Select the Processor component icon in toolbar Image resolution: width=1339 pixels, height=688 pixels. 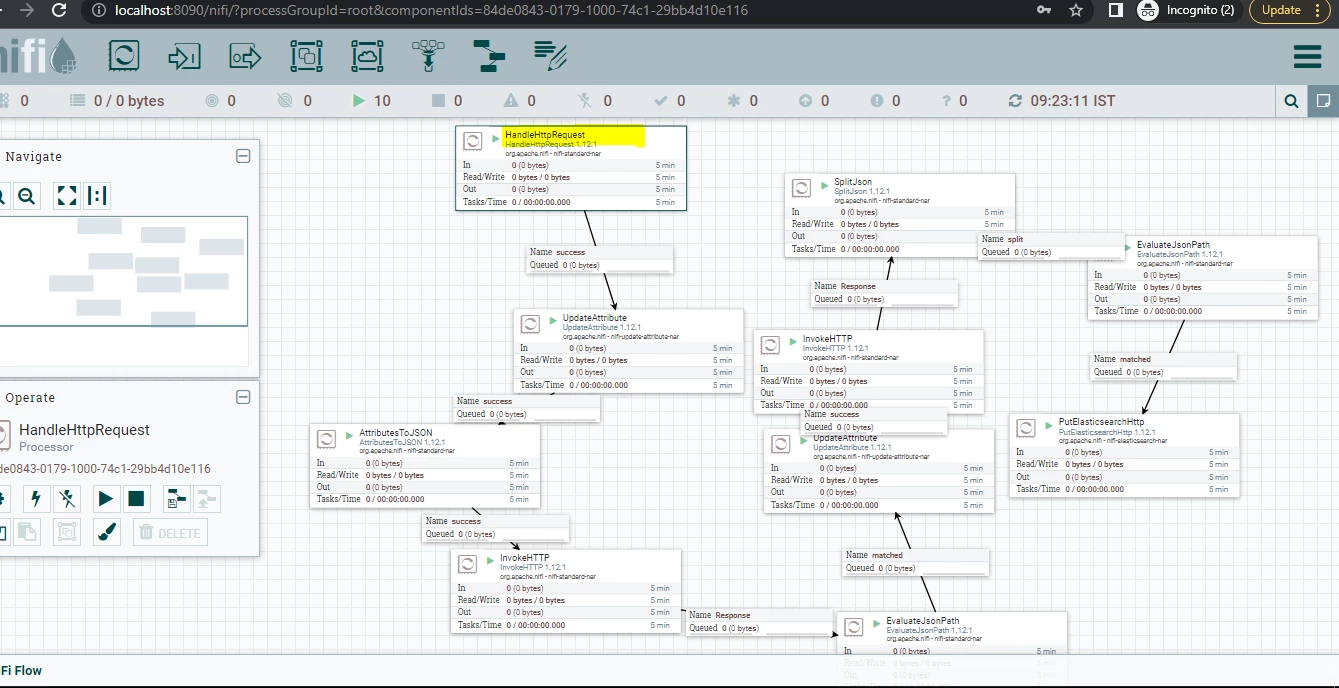pos(124,56)
